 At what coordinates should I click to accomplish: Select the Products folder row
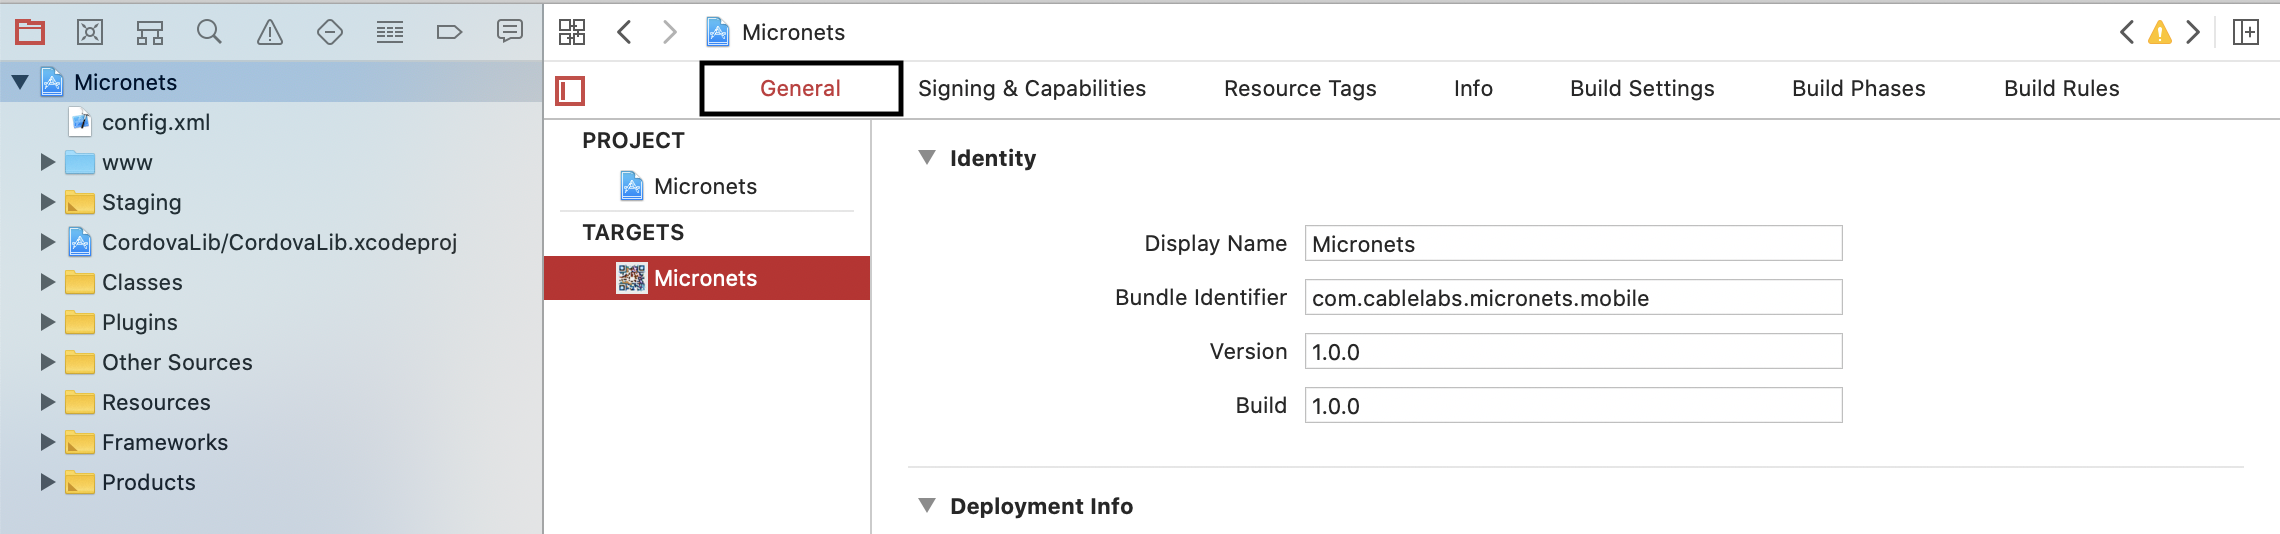click(271, 482)
